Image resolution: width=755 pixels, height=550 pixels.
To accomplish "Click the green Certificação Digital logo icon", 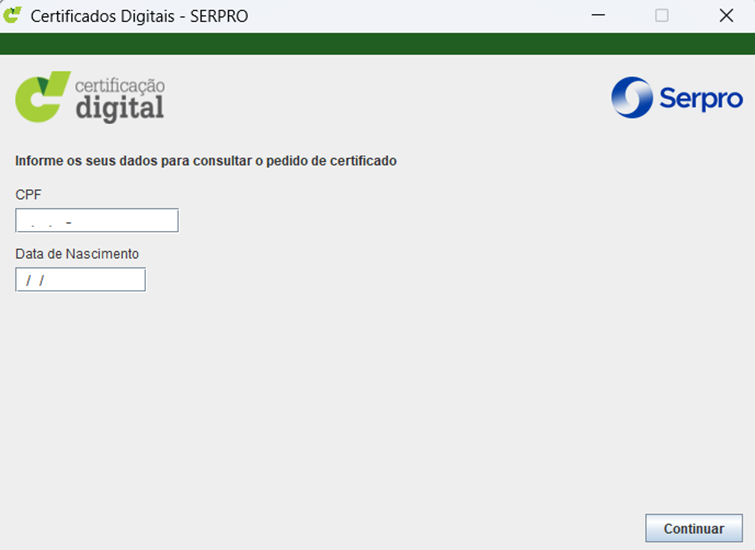I will coord(42,97).
